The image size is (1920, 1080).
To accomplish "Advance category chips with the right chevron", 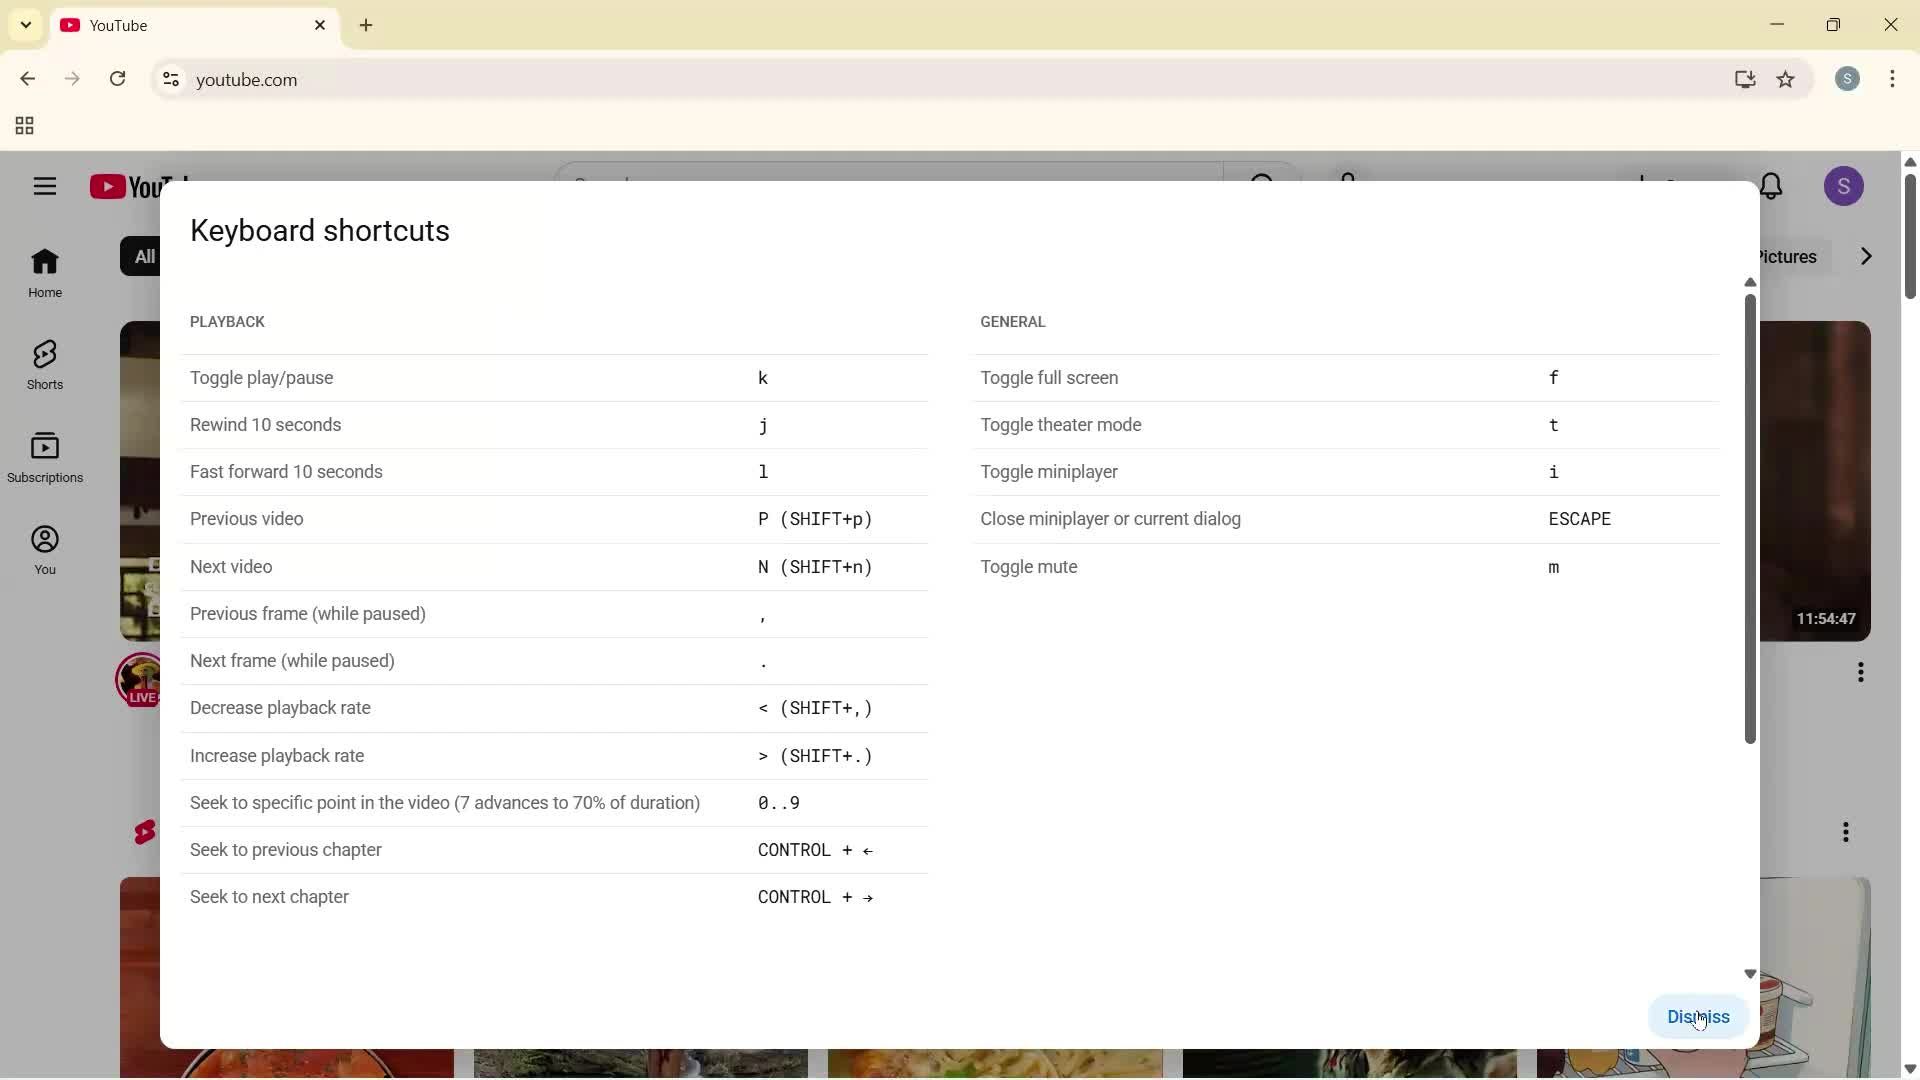I will coord(1865,256).
